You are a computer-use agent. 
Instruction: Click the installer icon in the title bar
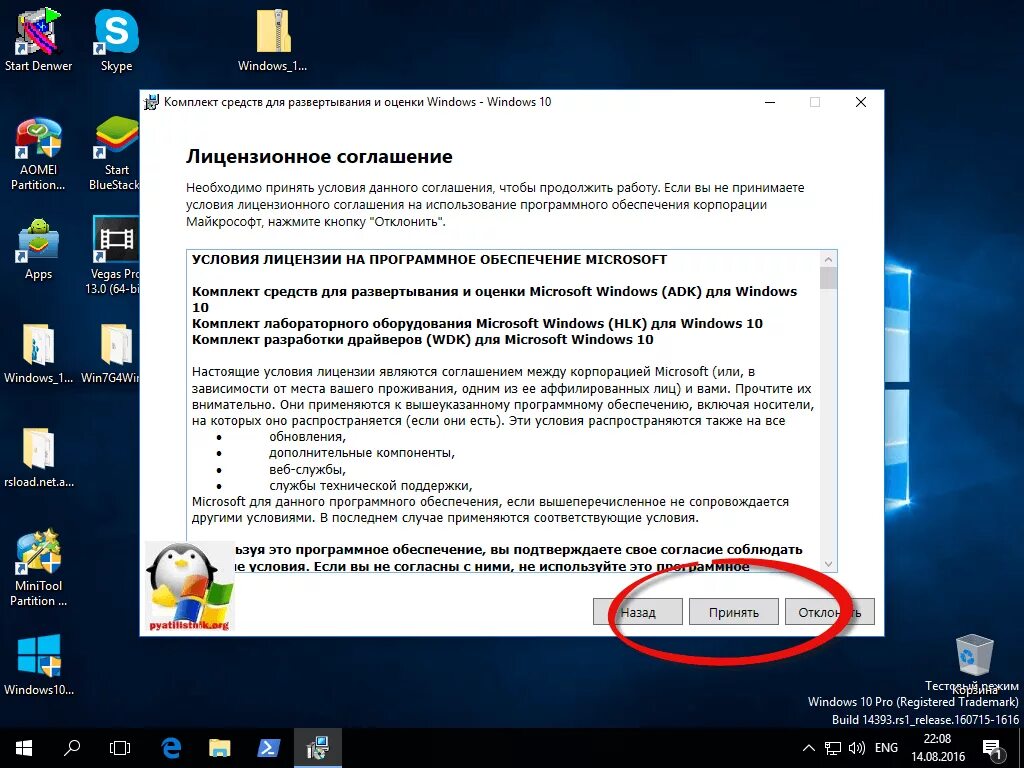(x=152, y=102)
